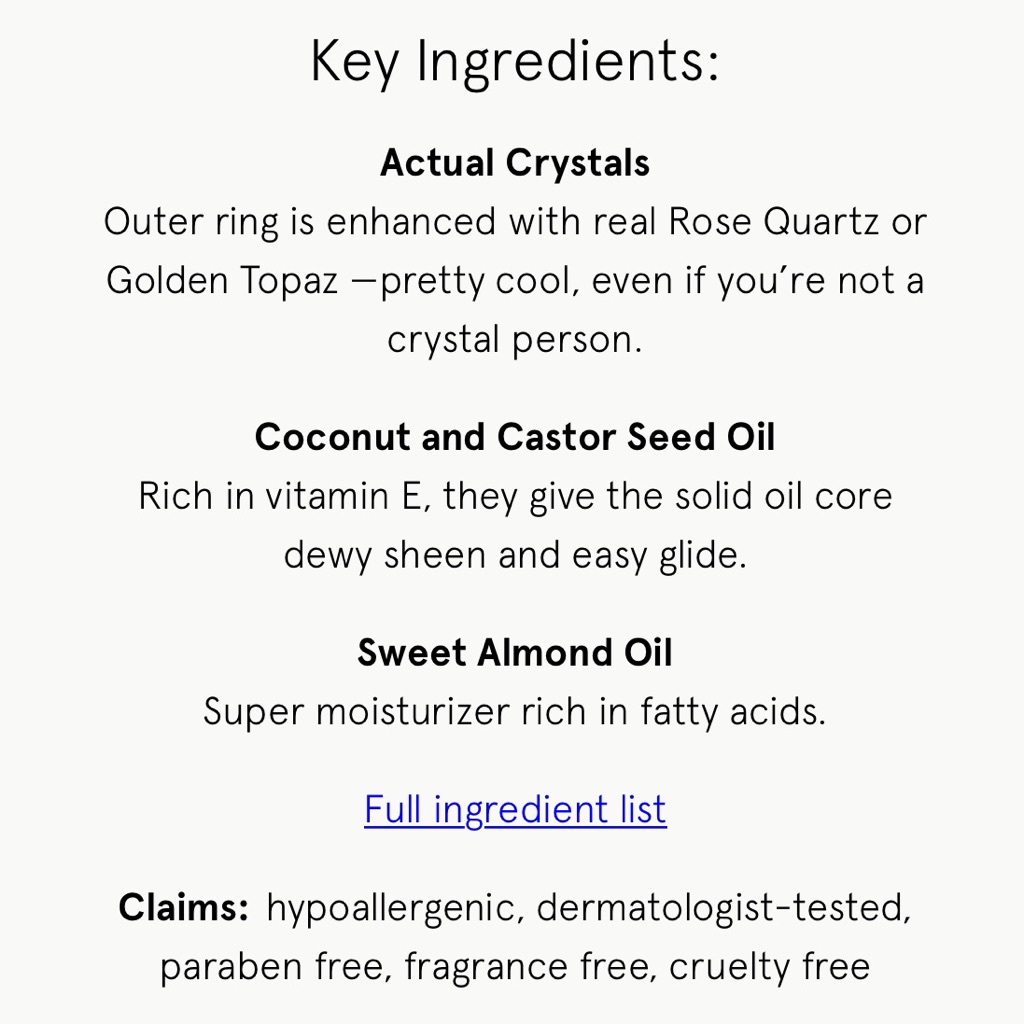
Task: Select the Sweet Almond Oil heading
Action: [x=515, y=652]
